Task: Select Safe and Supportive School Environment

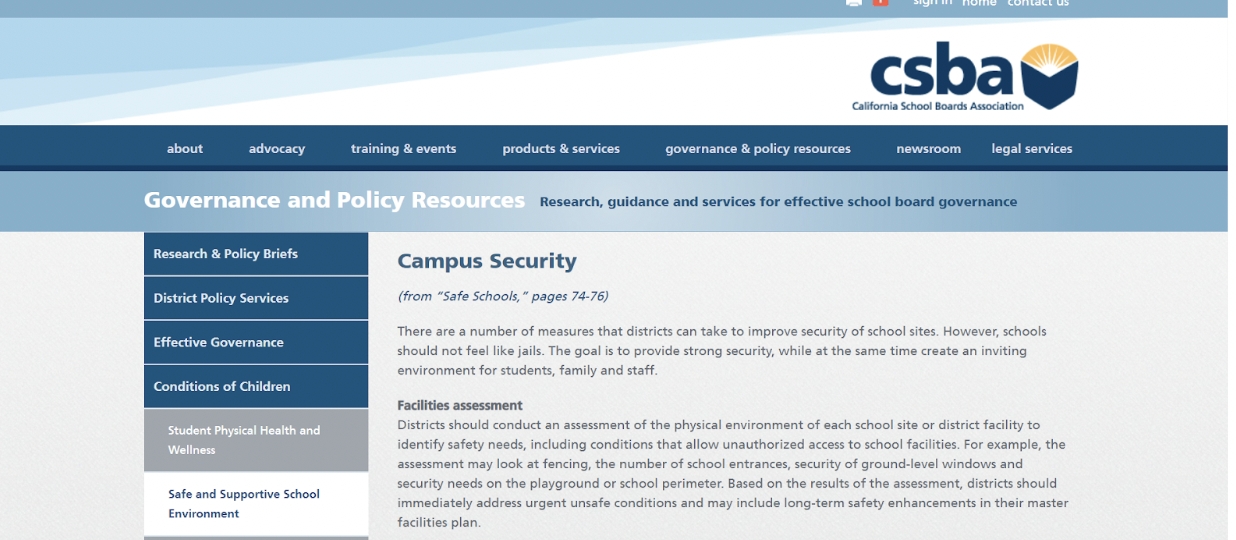Action: 244,503
